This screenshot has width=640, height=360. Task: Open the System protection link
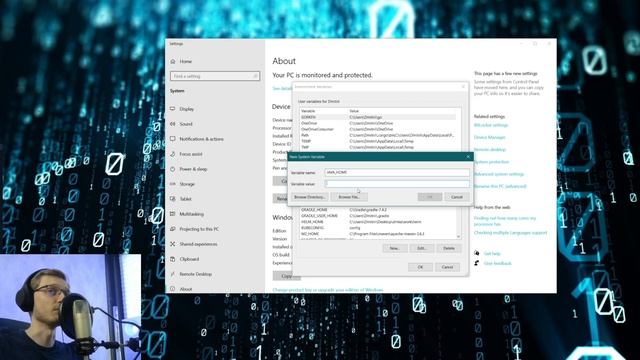pos(491,162)
